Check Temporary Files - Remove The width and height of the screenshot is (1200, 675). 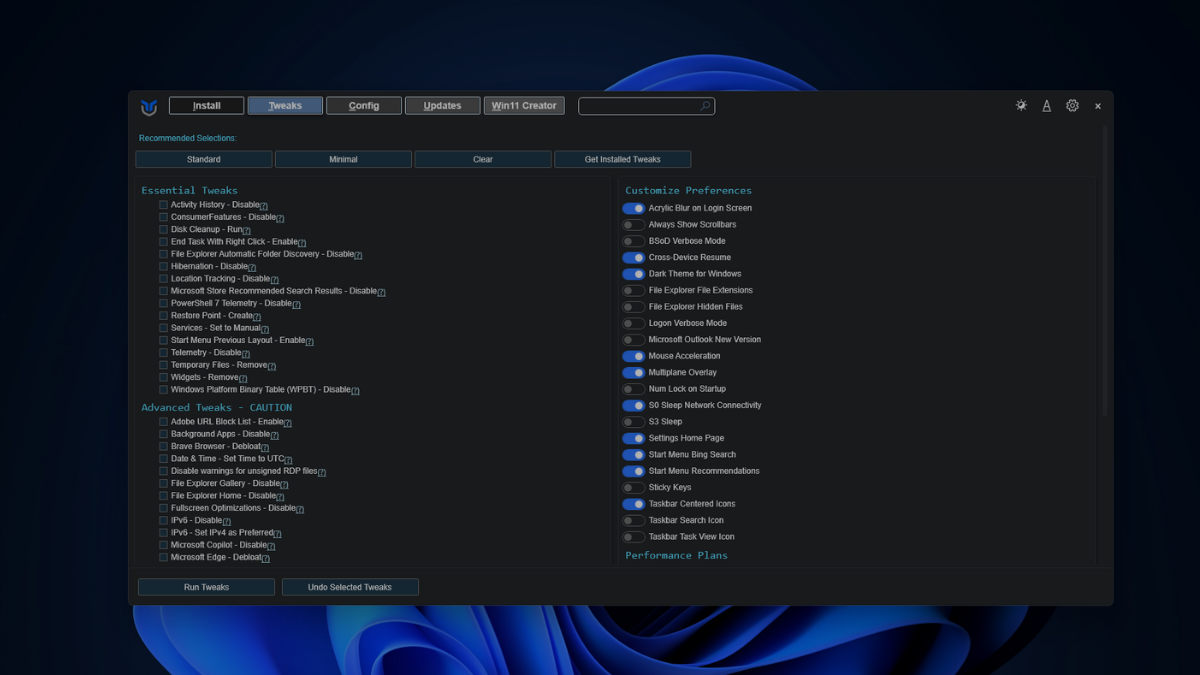coord(163,365)
